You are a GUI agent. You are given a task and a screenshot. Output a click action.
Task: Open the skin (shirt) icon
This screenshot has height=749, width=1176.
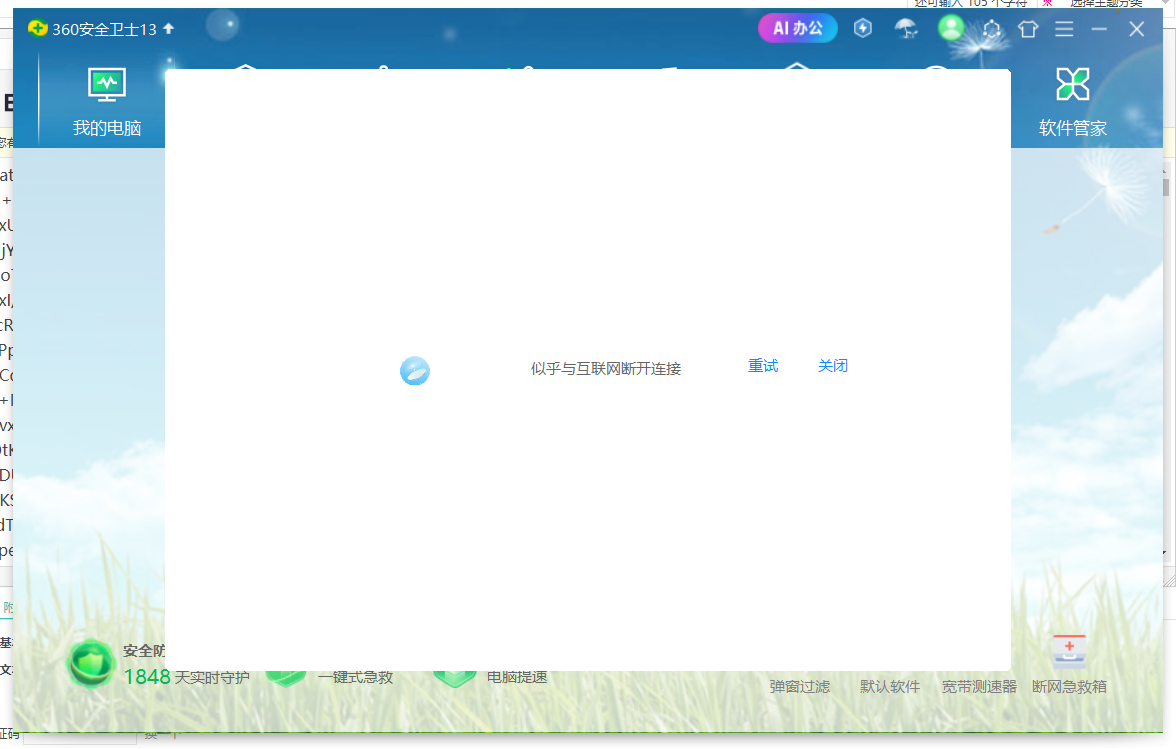[1028, 29]
